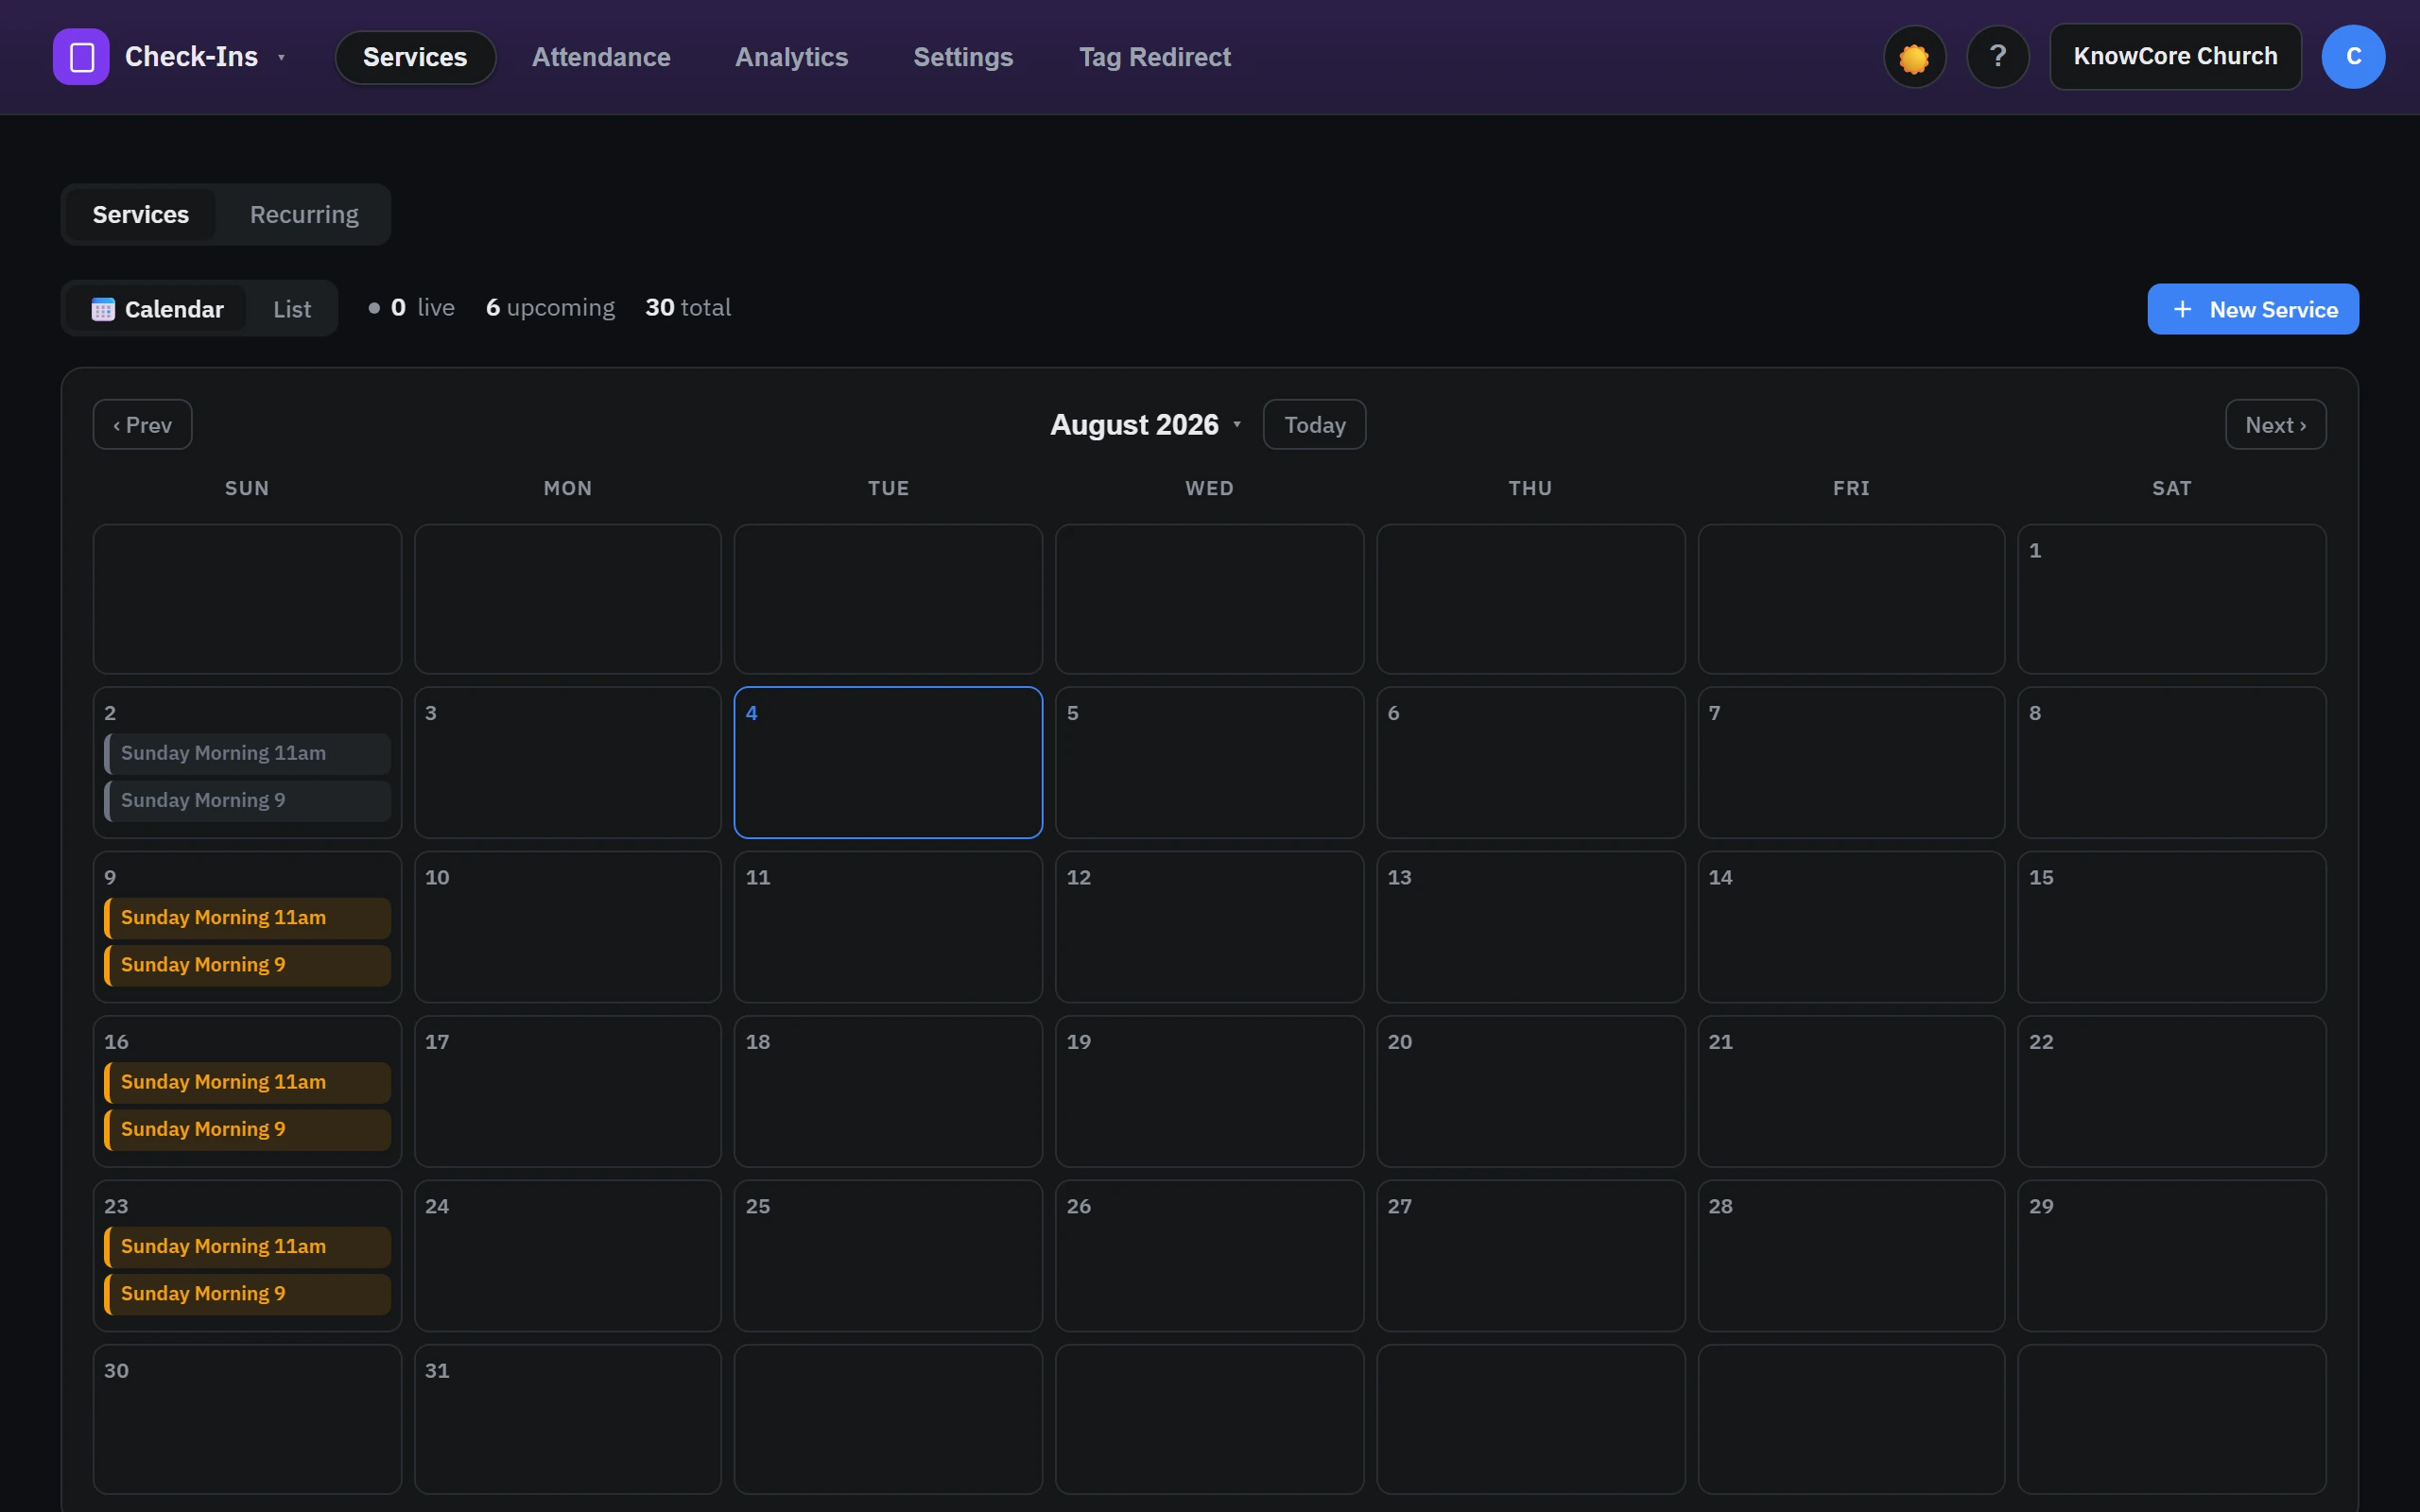Switch to the Settings tab
2420x1512 pixels.
tap(963, 57)
